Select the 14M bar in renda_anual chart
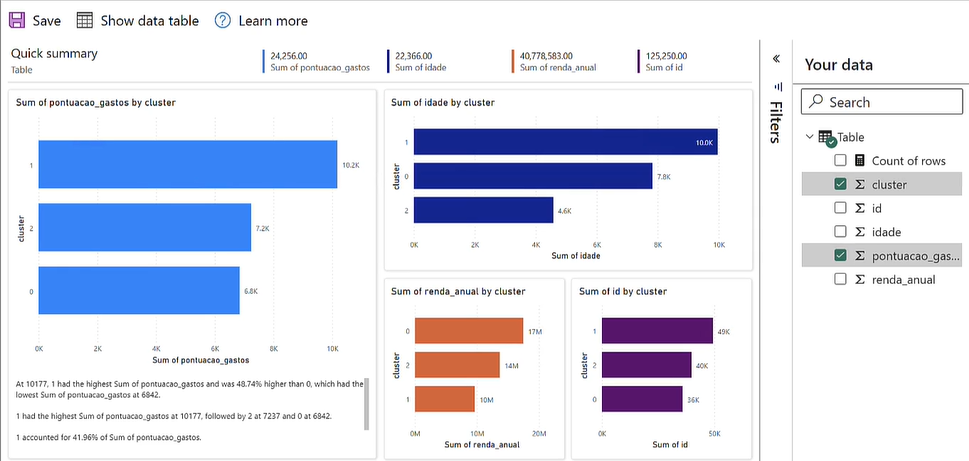Image resolution: width=969 pixels, height=461 pixels. click(x=457, y=365)
